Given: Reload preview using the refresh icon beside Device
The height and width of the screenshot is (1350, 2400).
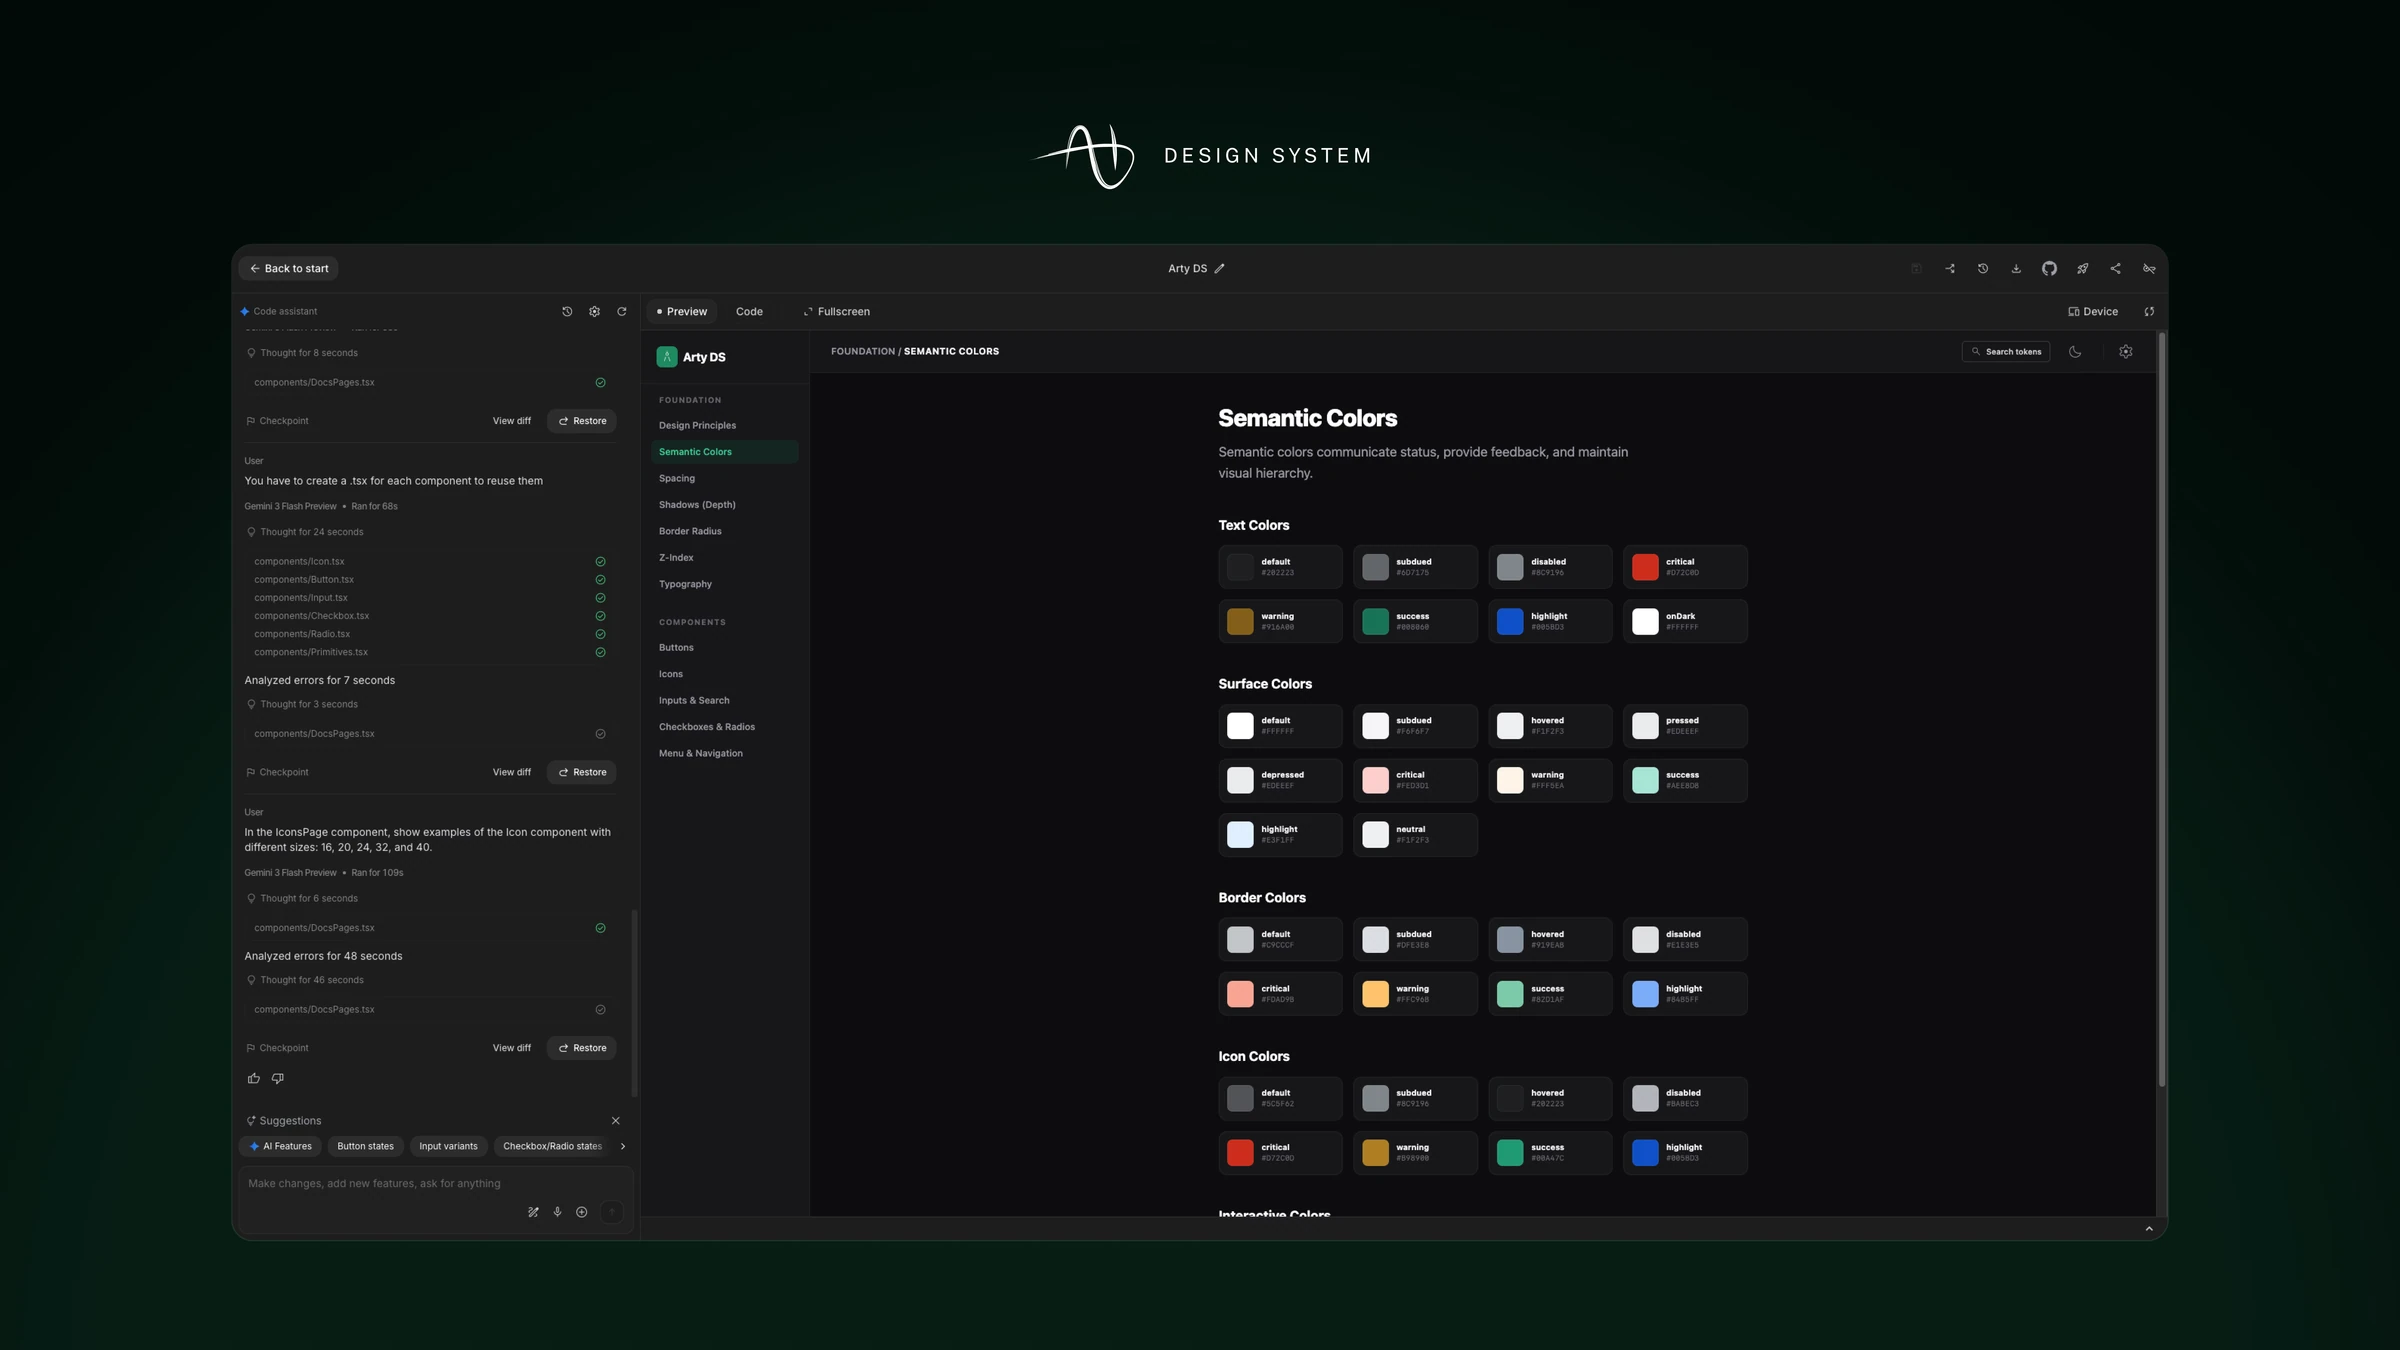Looking at the screenshot, I should click(2149, 312).
